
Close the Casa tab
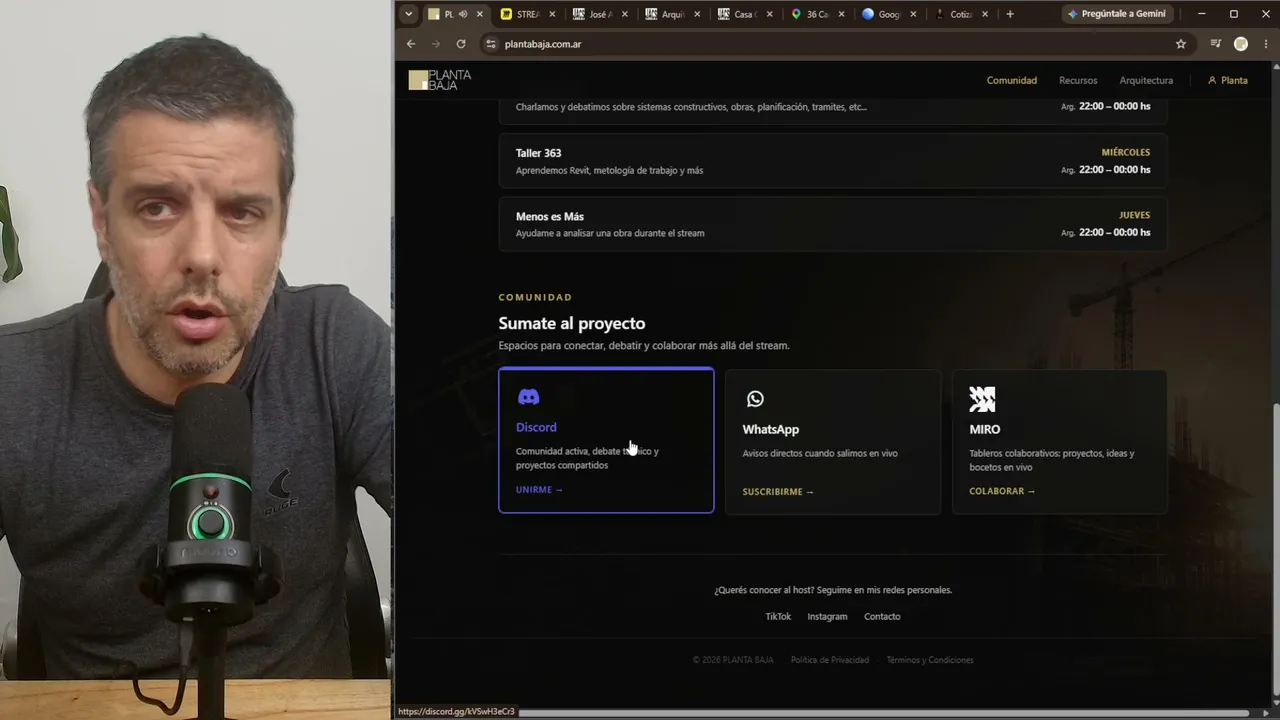click(770, 14)
